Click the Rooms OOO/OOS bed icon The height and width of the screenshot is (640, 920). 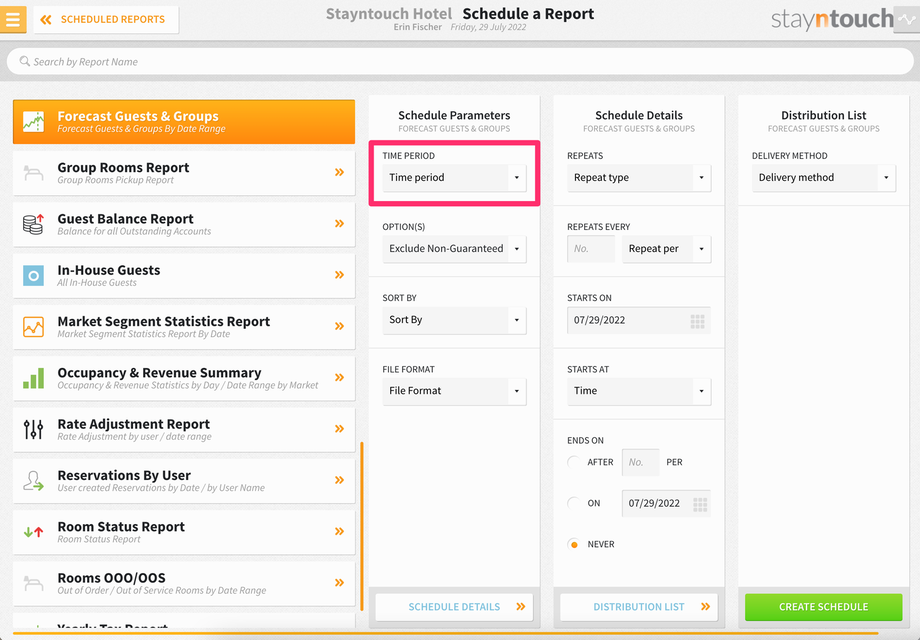33,583
